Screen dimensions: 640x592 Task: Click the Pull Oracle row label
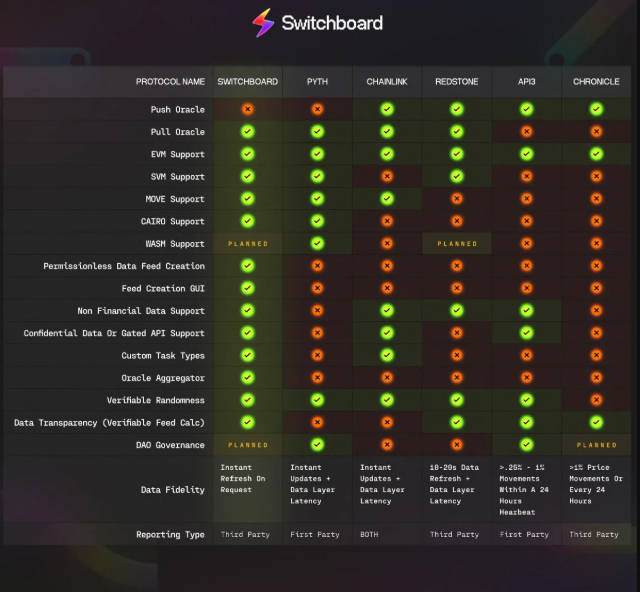coord(178,132)
